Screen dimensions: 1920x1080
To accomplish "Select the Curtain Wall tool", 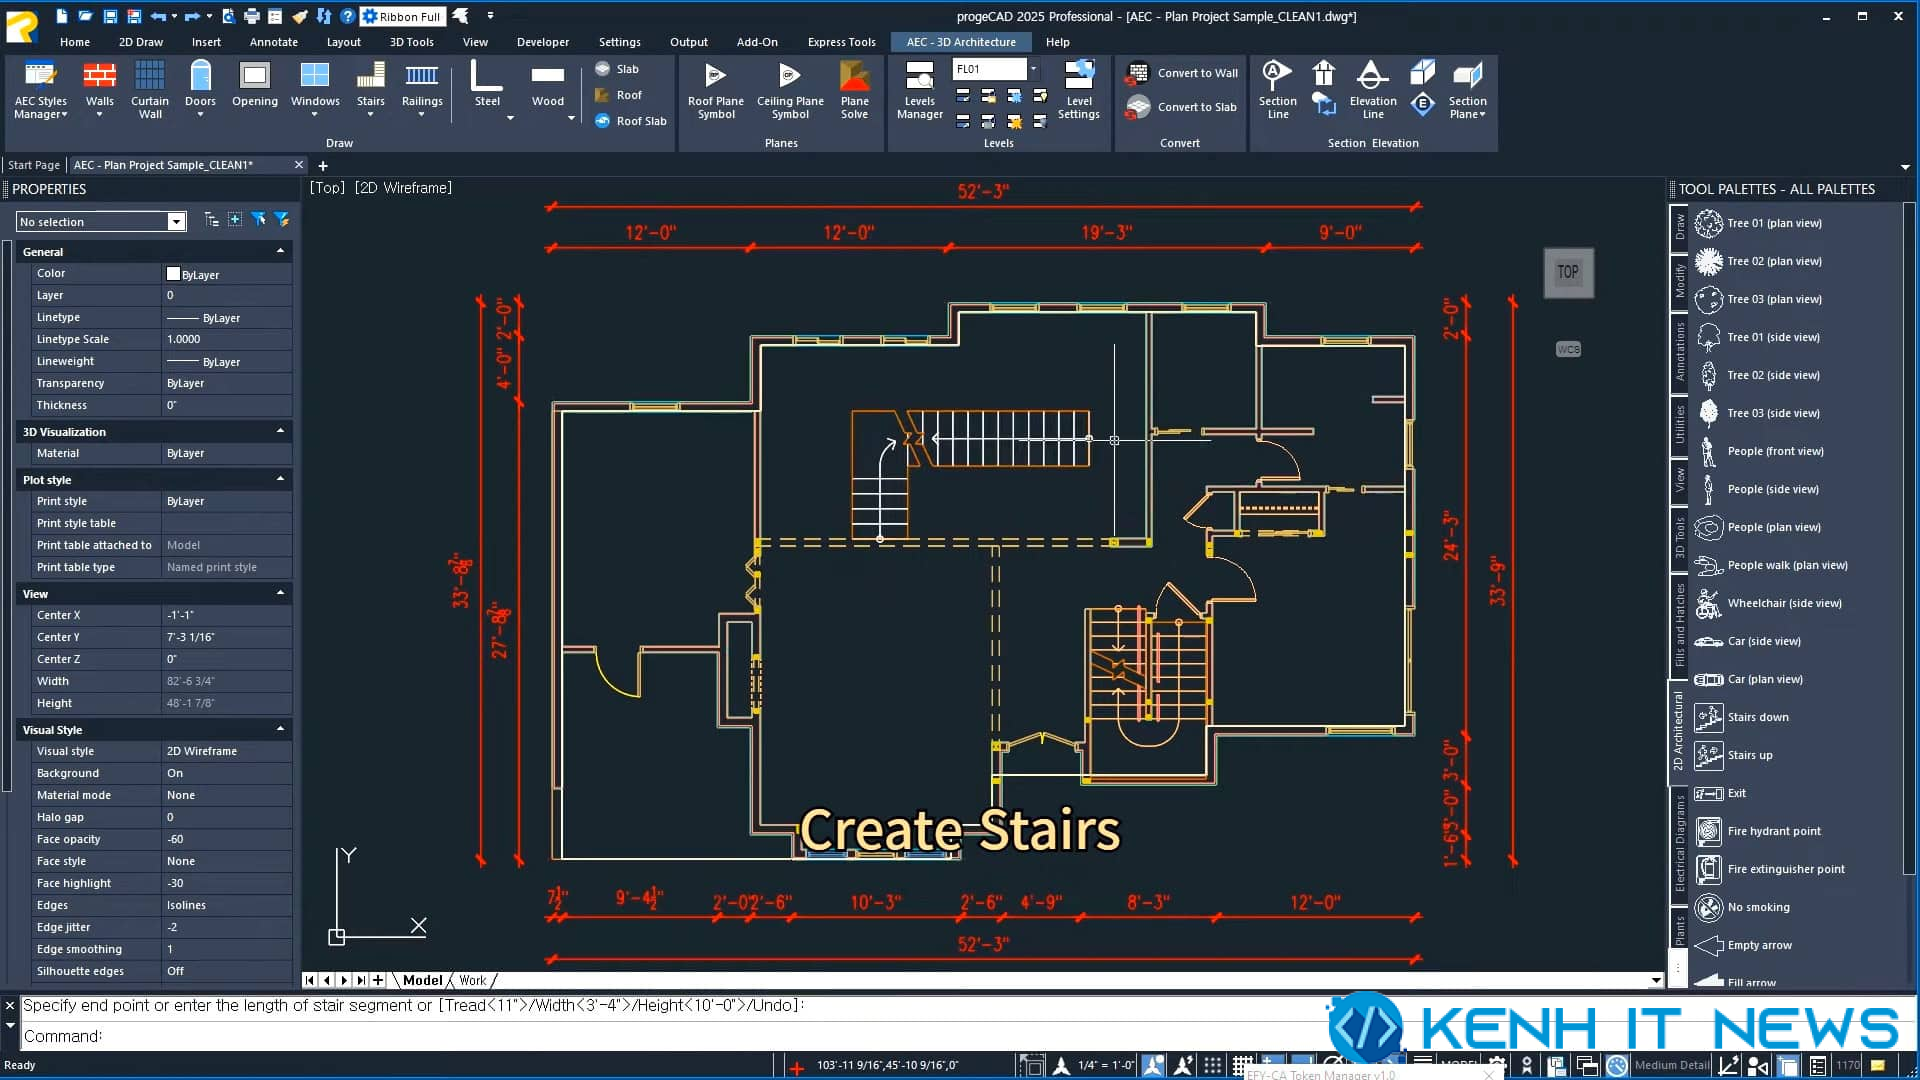I will (150, 90).
